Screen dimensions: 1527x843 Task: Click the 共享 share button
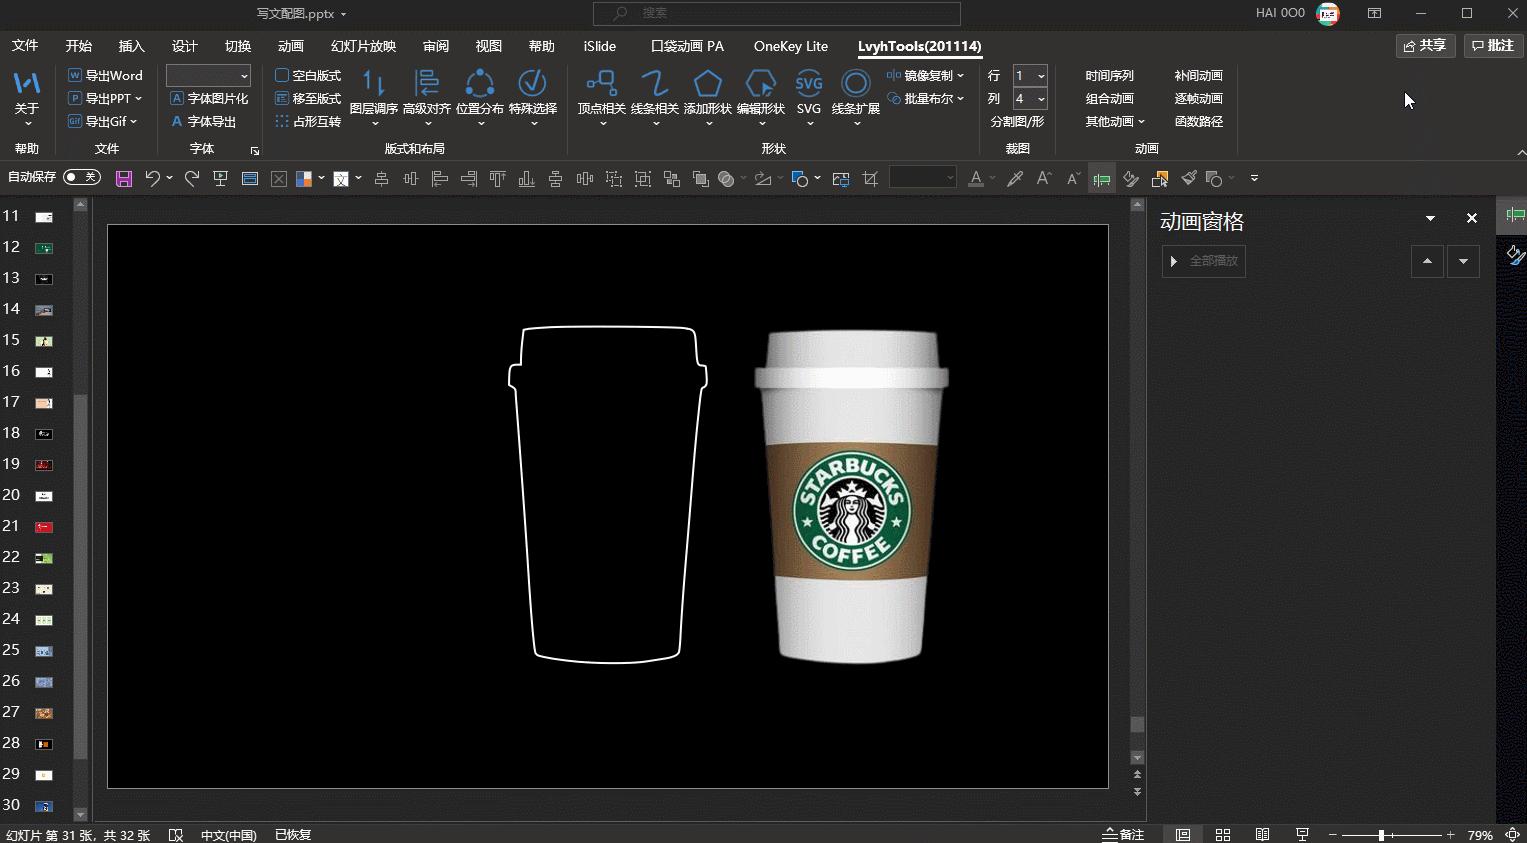[x=1424, y=45]
